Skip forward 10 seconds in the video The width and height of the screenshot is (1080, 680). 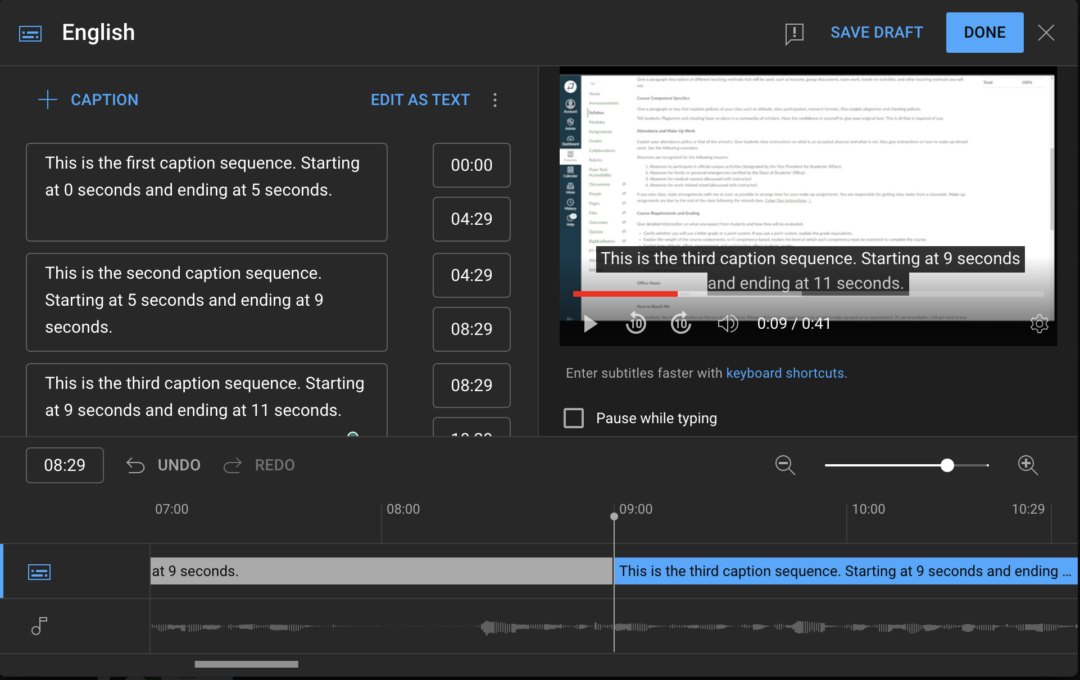(681, 323)
